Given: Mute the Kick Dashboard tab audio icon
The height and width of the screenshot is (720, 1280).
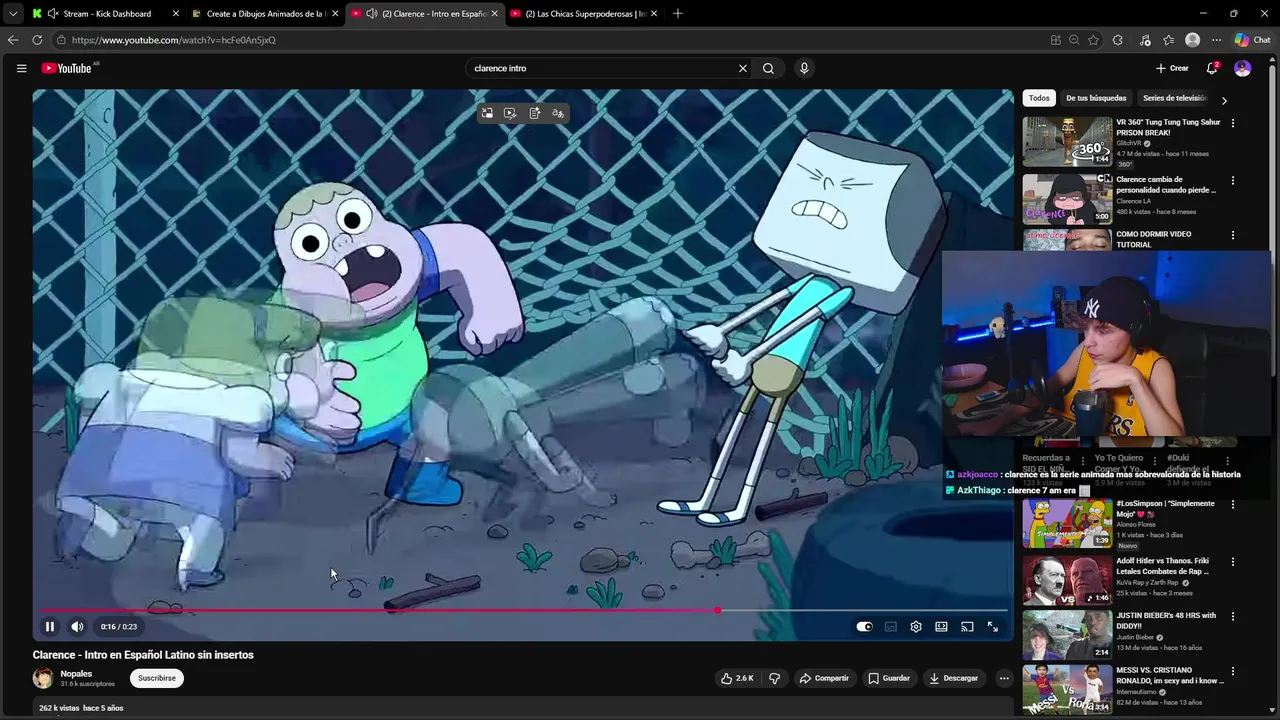Looking at the screenshot, I should 52,14.
